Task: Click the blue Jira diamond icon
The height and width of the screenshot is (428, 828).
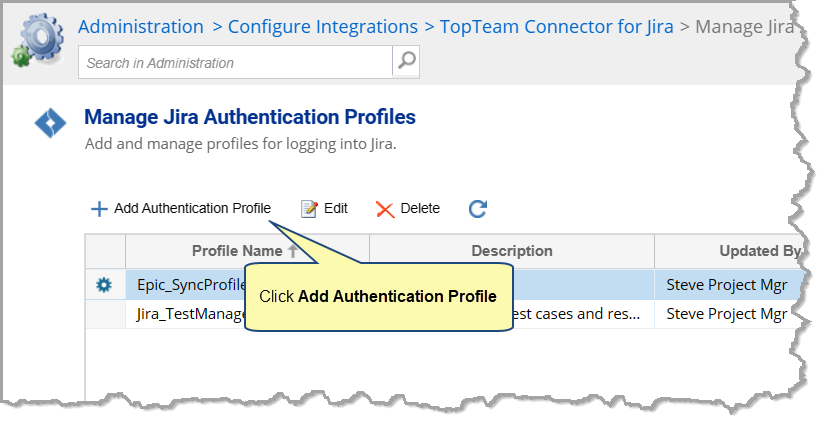Action: coord(50,123)
